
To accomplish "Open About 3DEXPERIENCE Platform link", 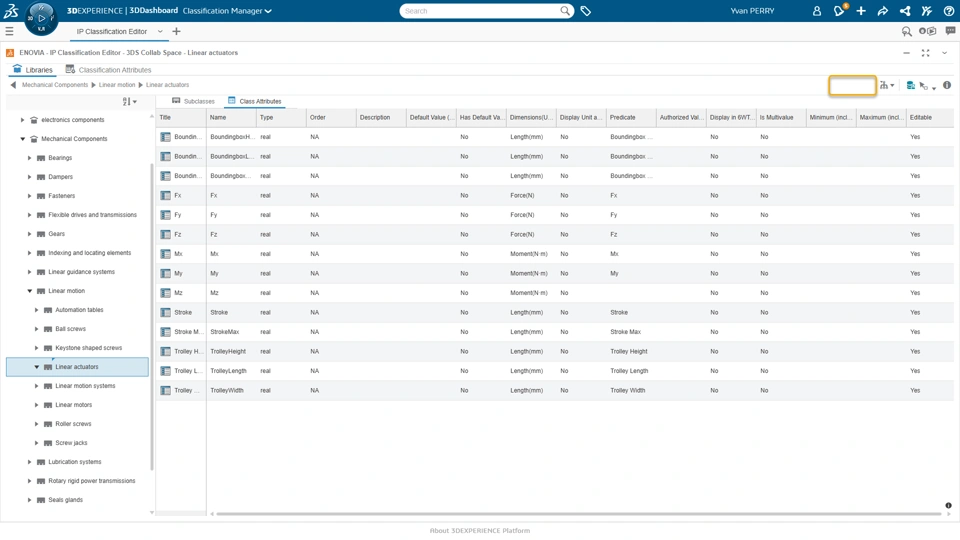I will (x=480, y=531).
